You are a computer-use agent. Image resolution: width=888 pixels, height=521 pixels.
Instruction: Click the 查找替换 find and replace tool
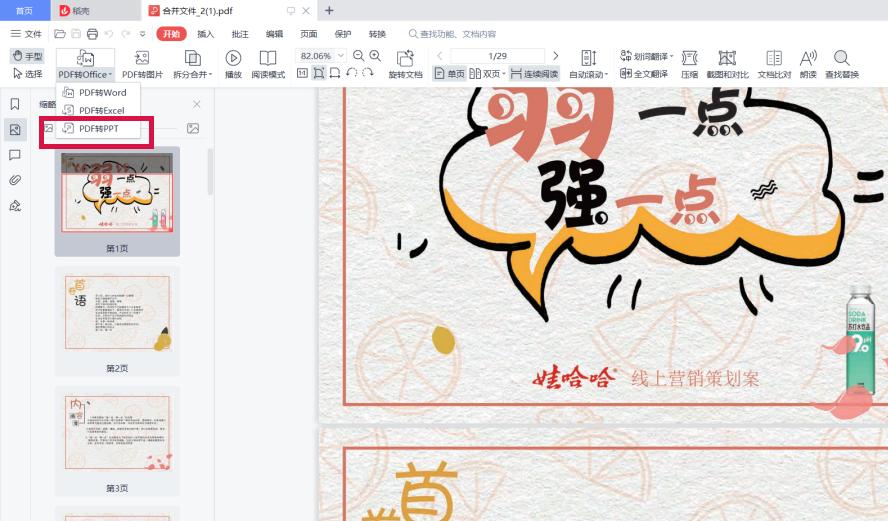click(x=842, y=64)
